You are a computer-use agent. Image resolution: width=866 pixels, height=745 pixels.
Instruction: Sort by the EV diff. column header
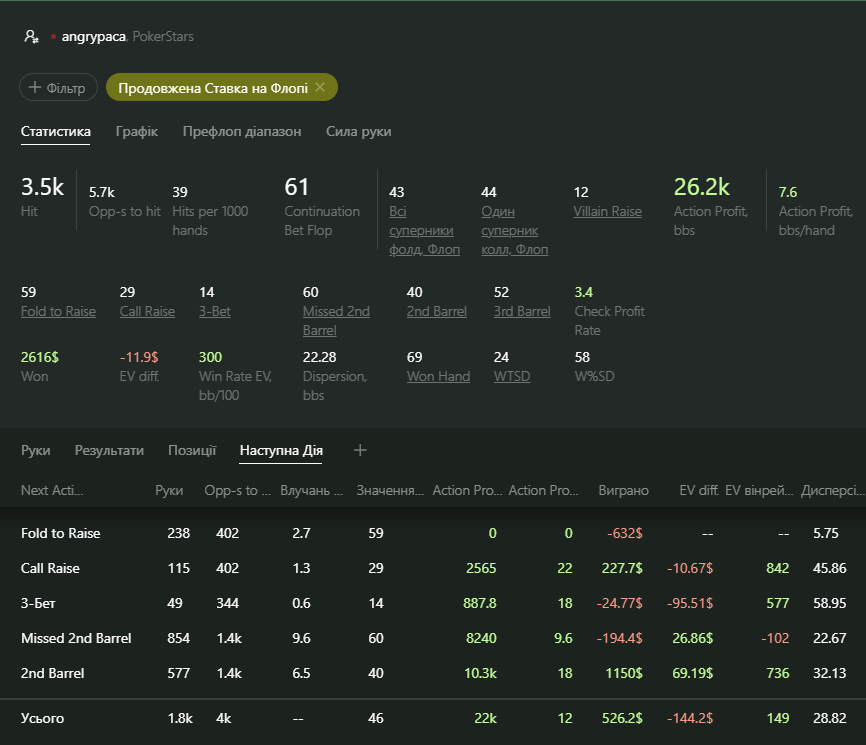point(699,490)
